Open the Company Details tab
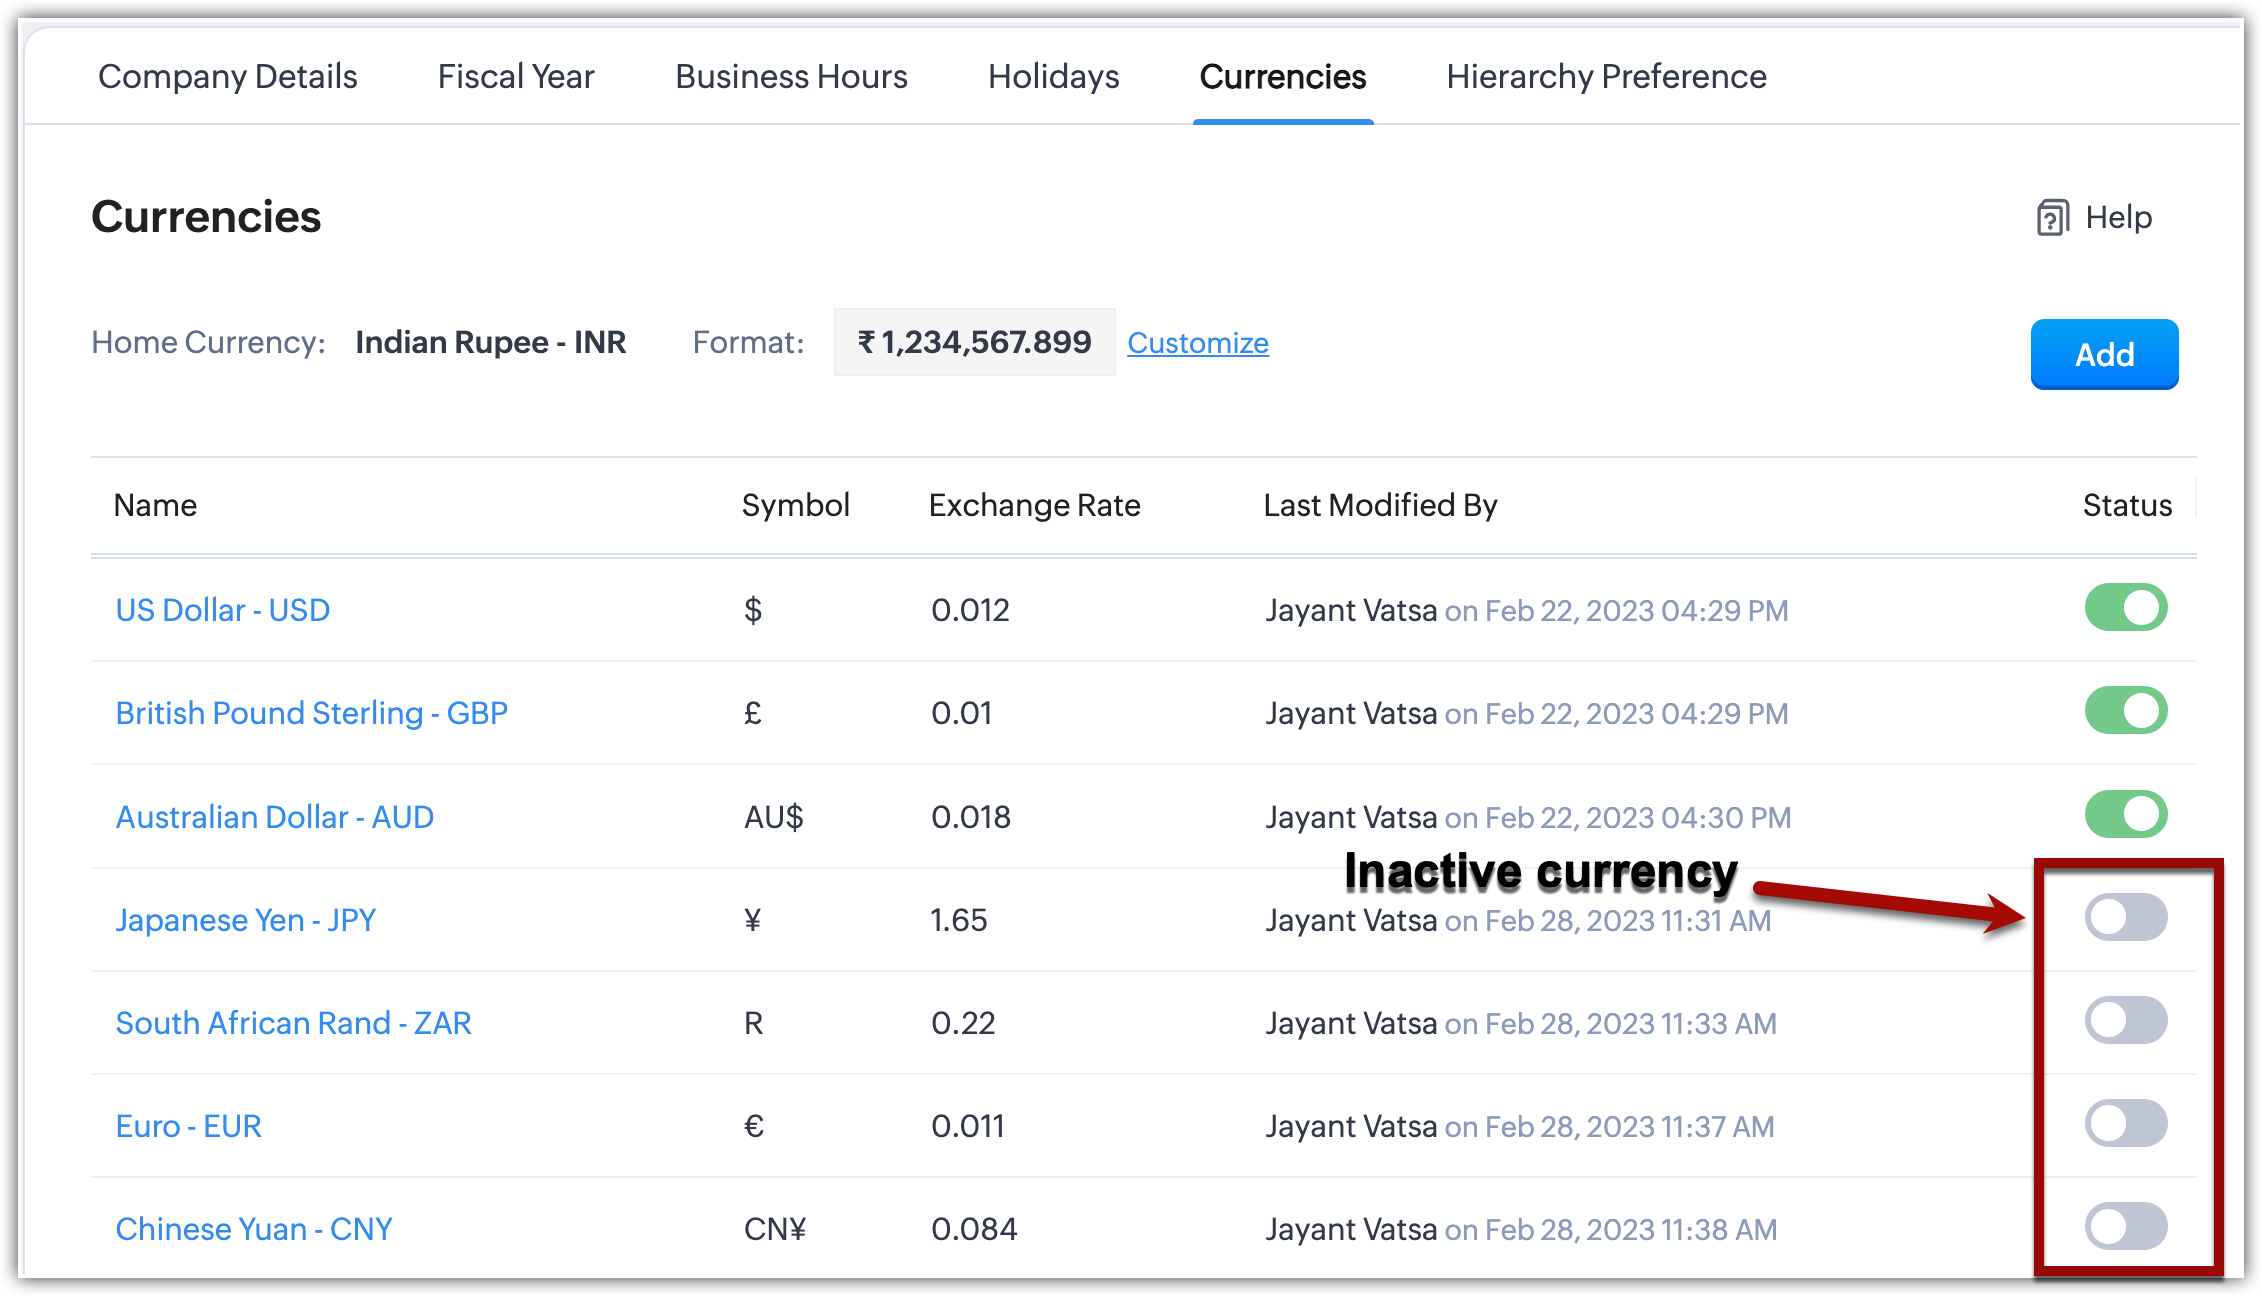This screenshot has width=2262, height=1296. pyautogui.click(x=227, y=77)
